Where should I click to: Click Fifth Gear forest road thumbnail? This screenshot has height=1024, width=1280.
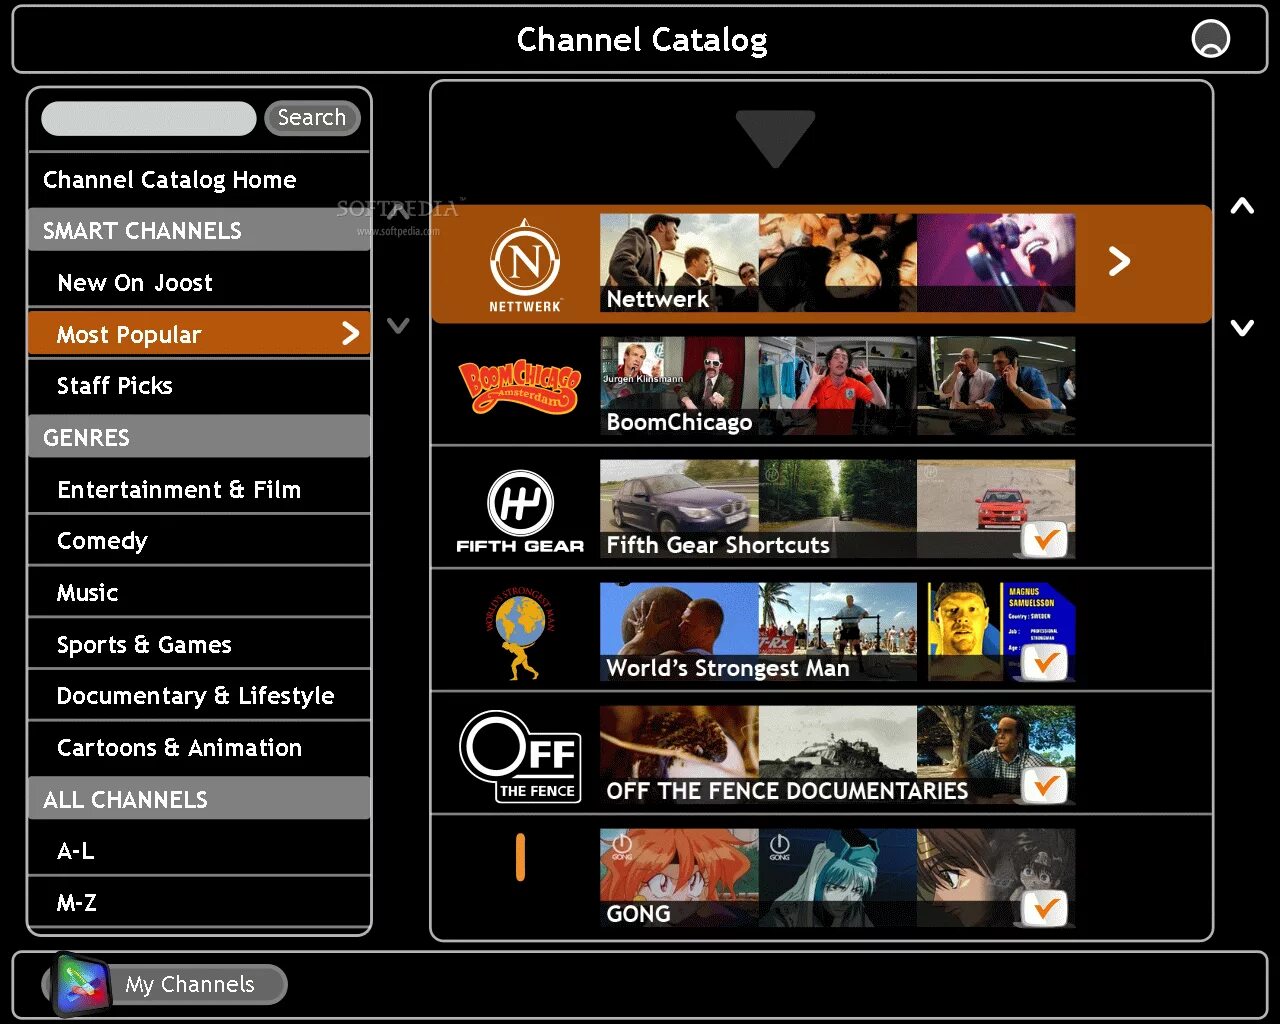pos(837,509)
